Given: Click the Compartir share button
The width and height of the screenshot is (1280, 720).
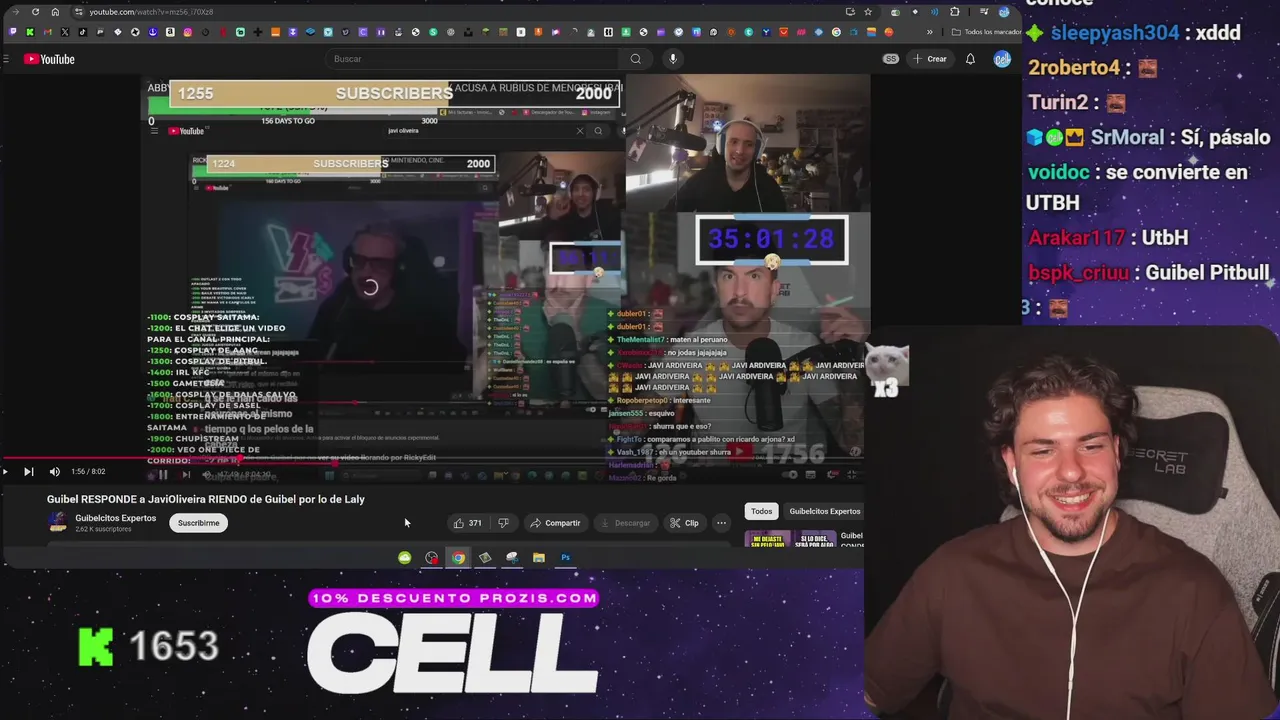Looking at the screenshot, I should click(x=555, y=523).
